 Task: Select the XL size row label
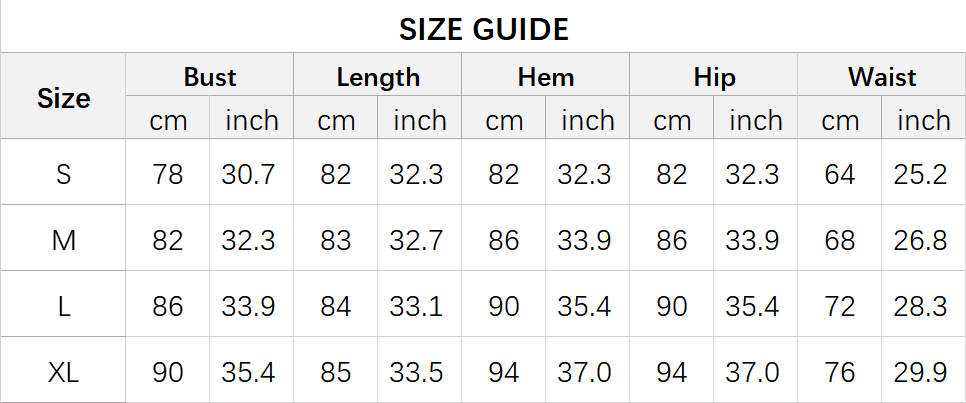(x=63, y=372)
